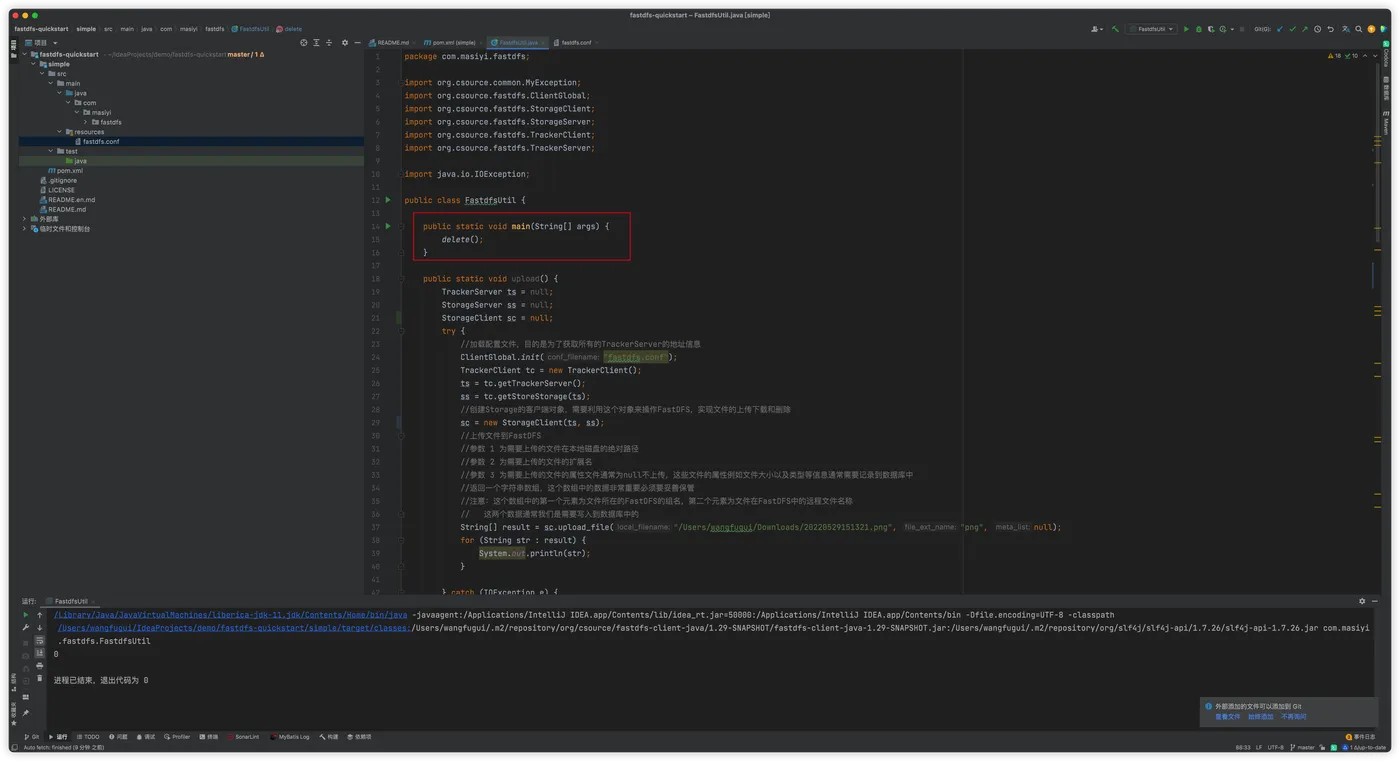Select LICENSE file in project tree
1400x761 pixels.
point(57,190)
